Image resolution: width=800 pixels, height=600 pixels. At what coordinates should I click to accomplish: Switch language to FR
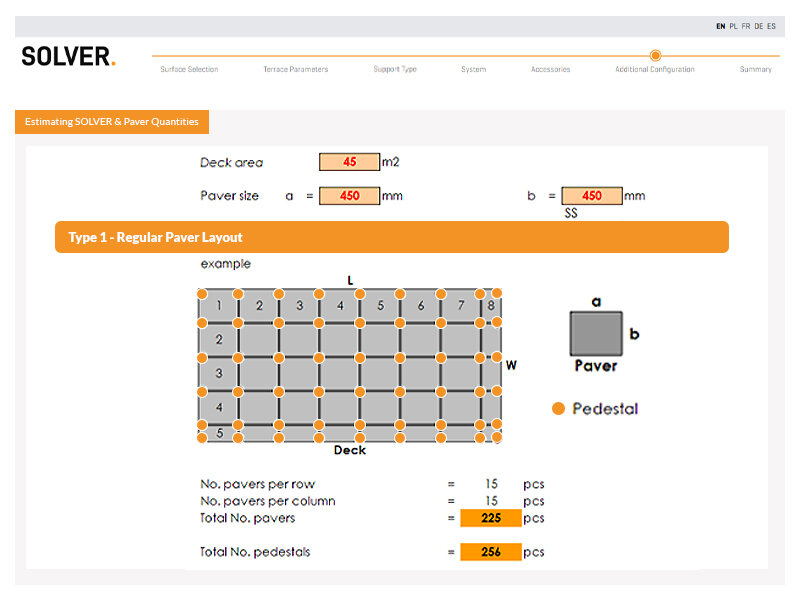[746, 26]
